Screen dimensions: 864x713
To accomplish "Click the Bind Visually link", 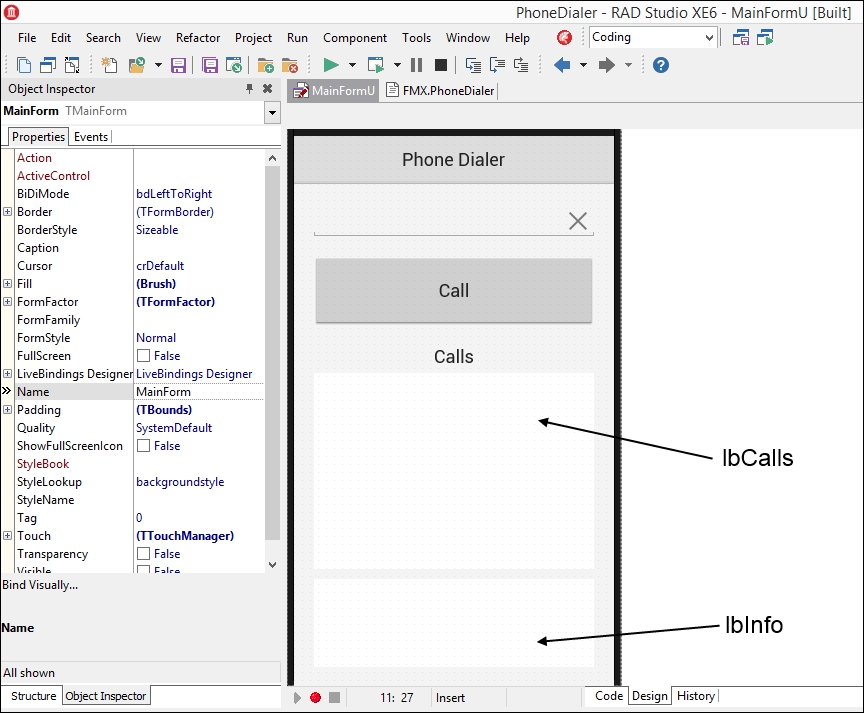I will (x=40, y=585).
